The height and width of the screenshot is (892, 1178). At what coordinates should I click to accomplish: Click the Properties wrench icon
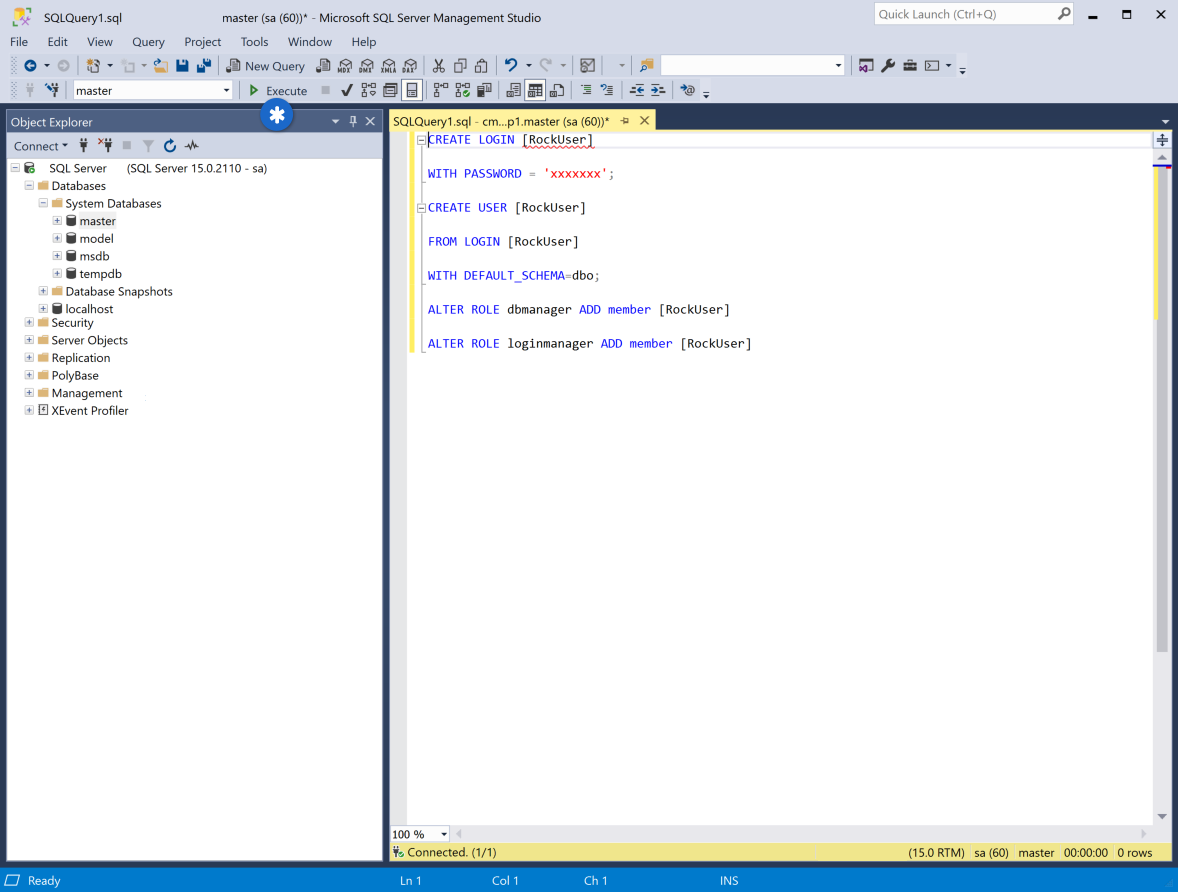click(888, 66)
